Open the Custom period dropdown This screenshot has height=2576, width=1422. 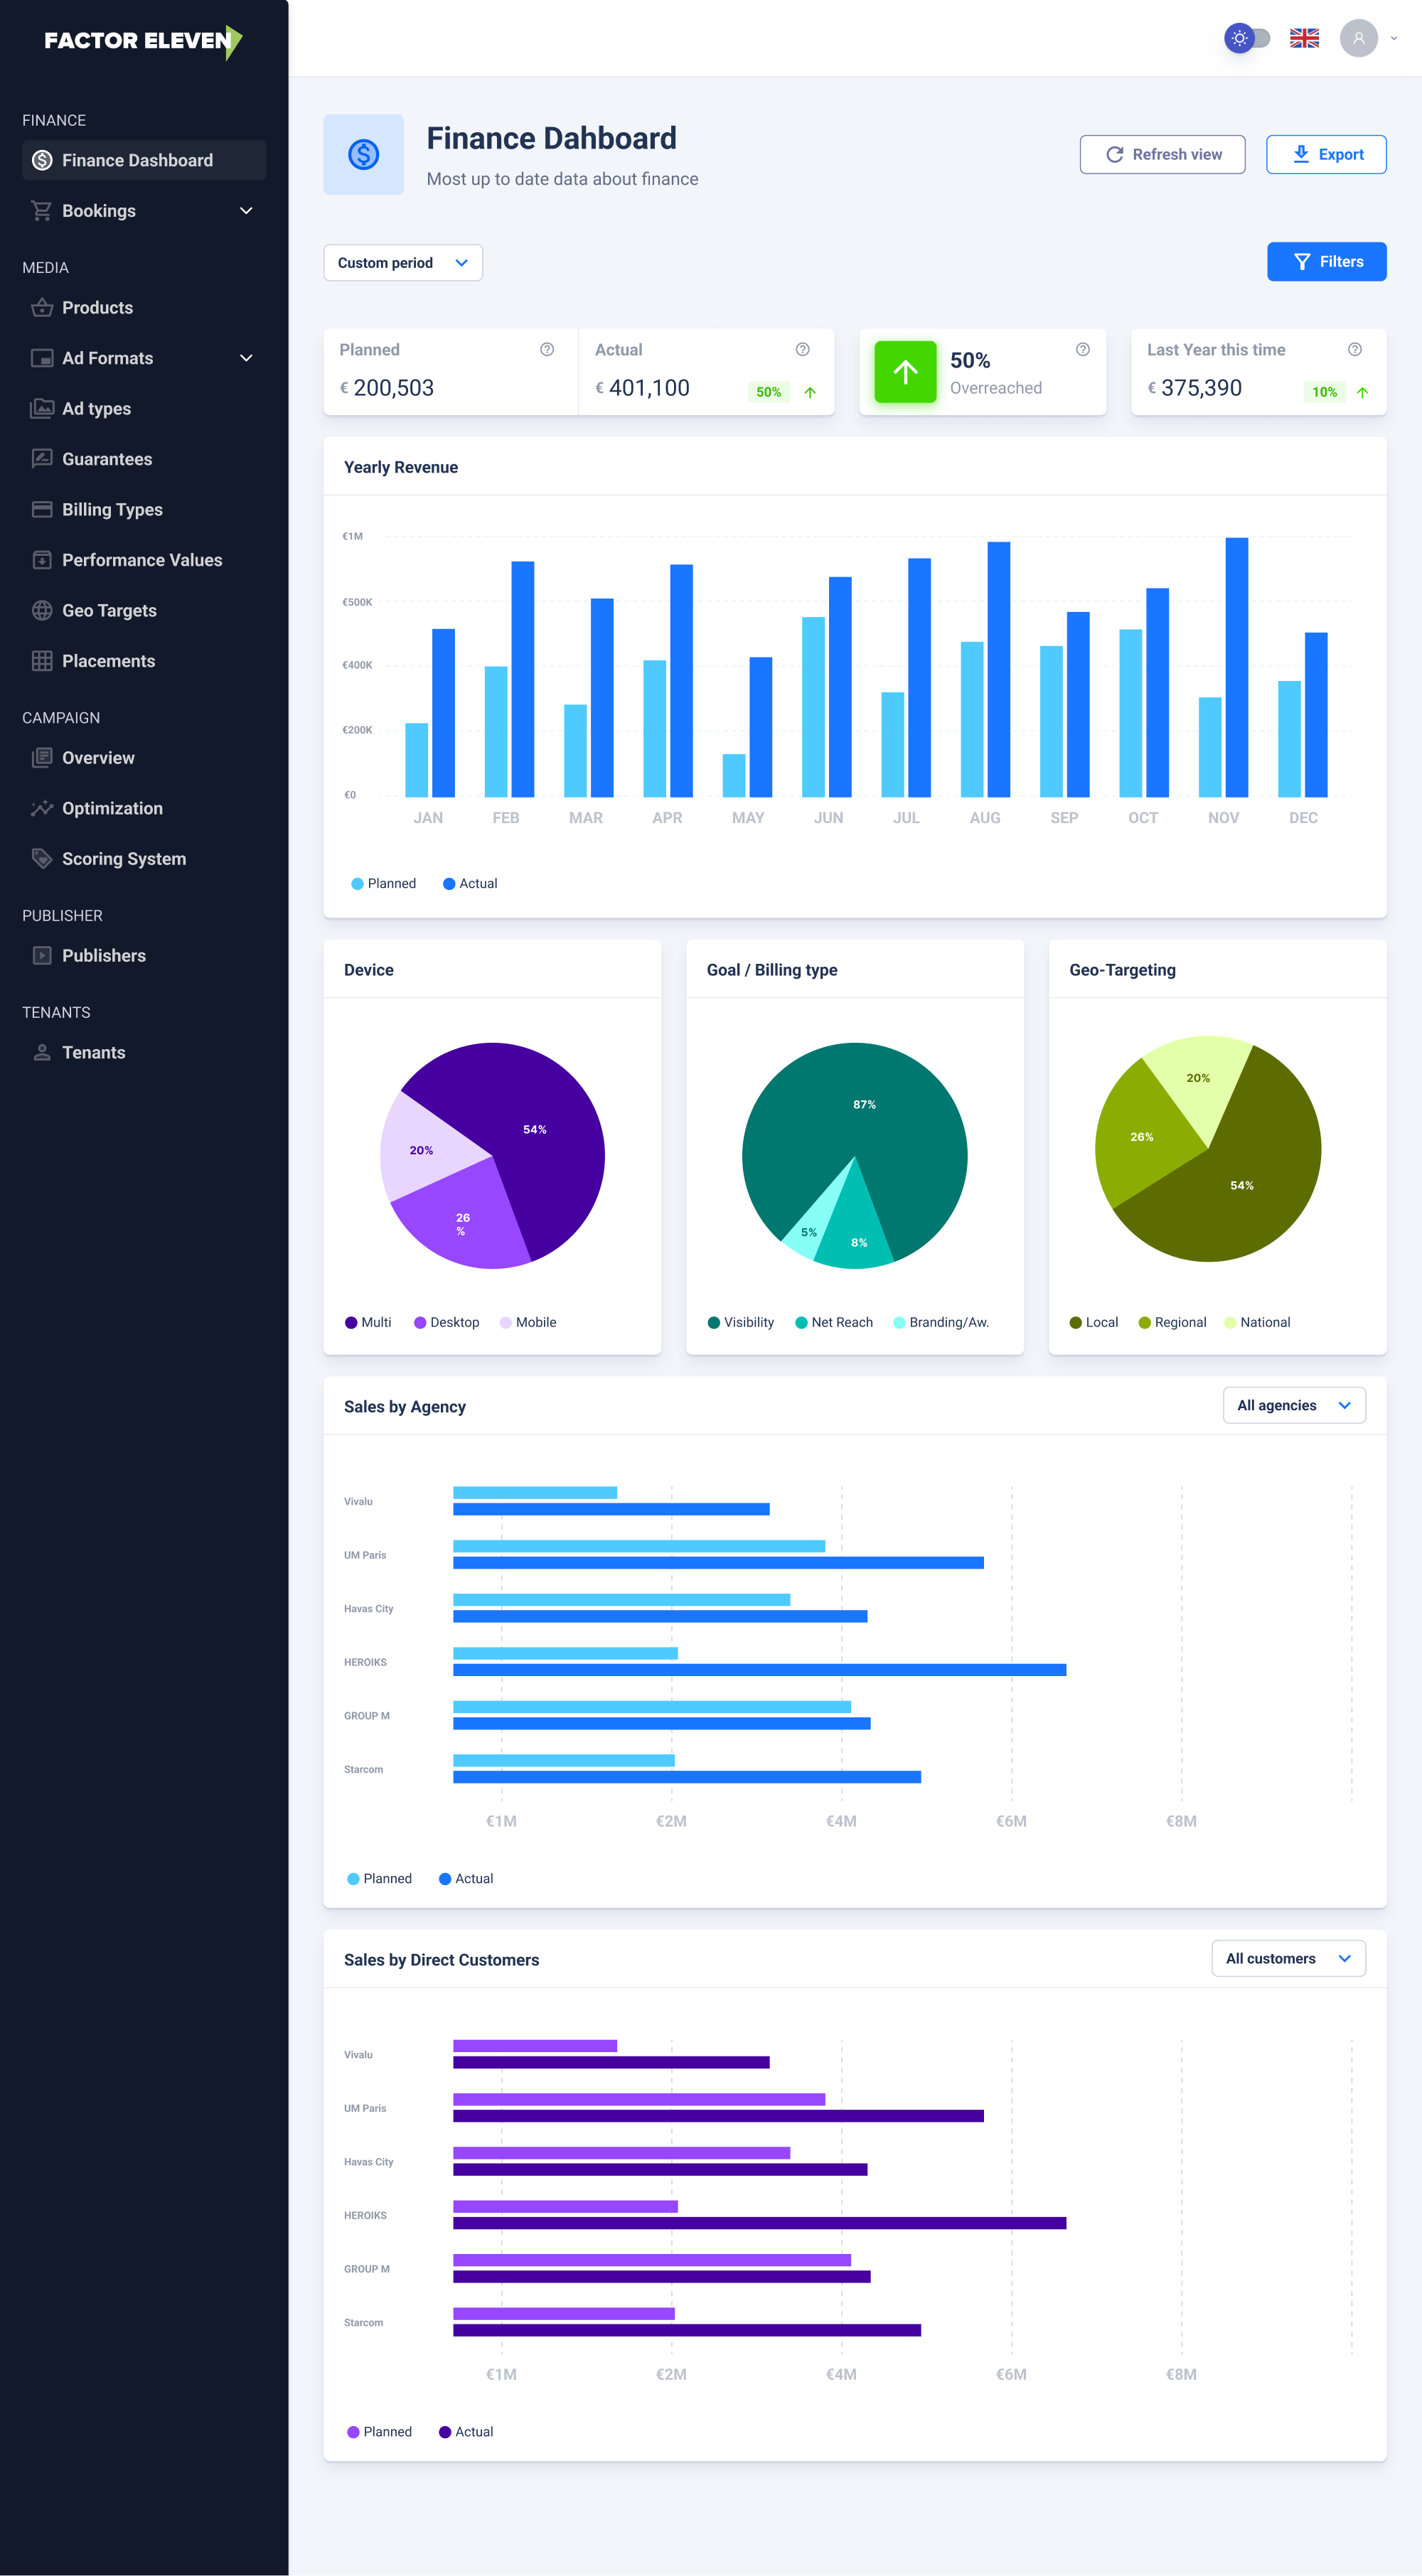403,263
